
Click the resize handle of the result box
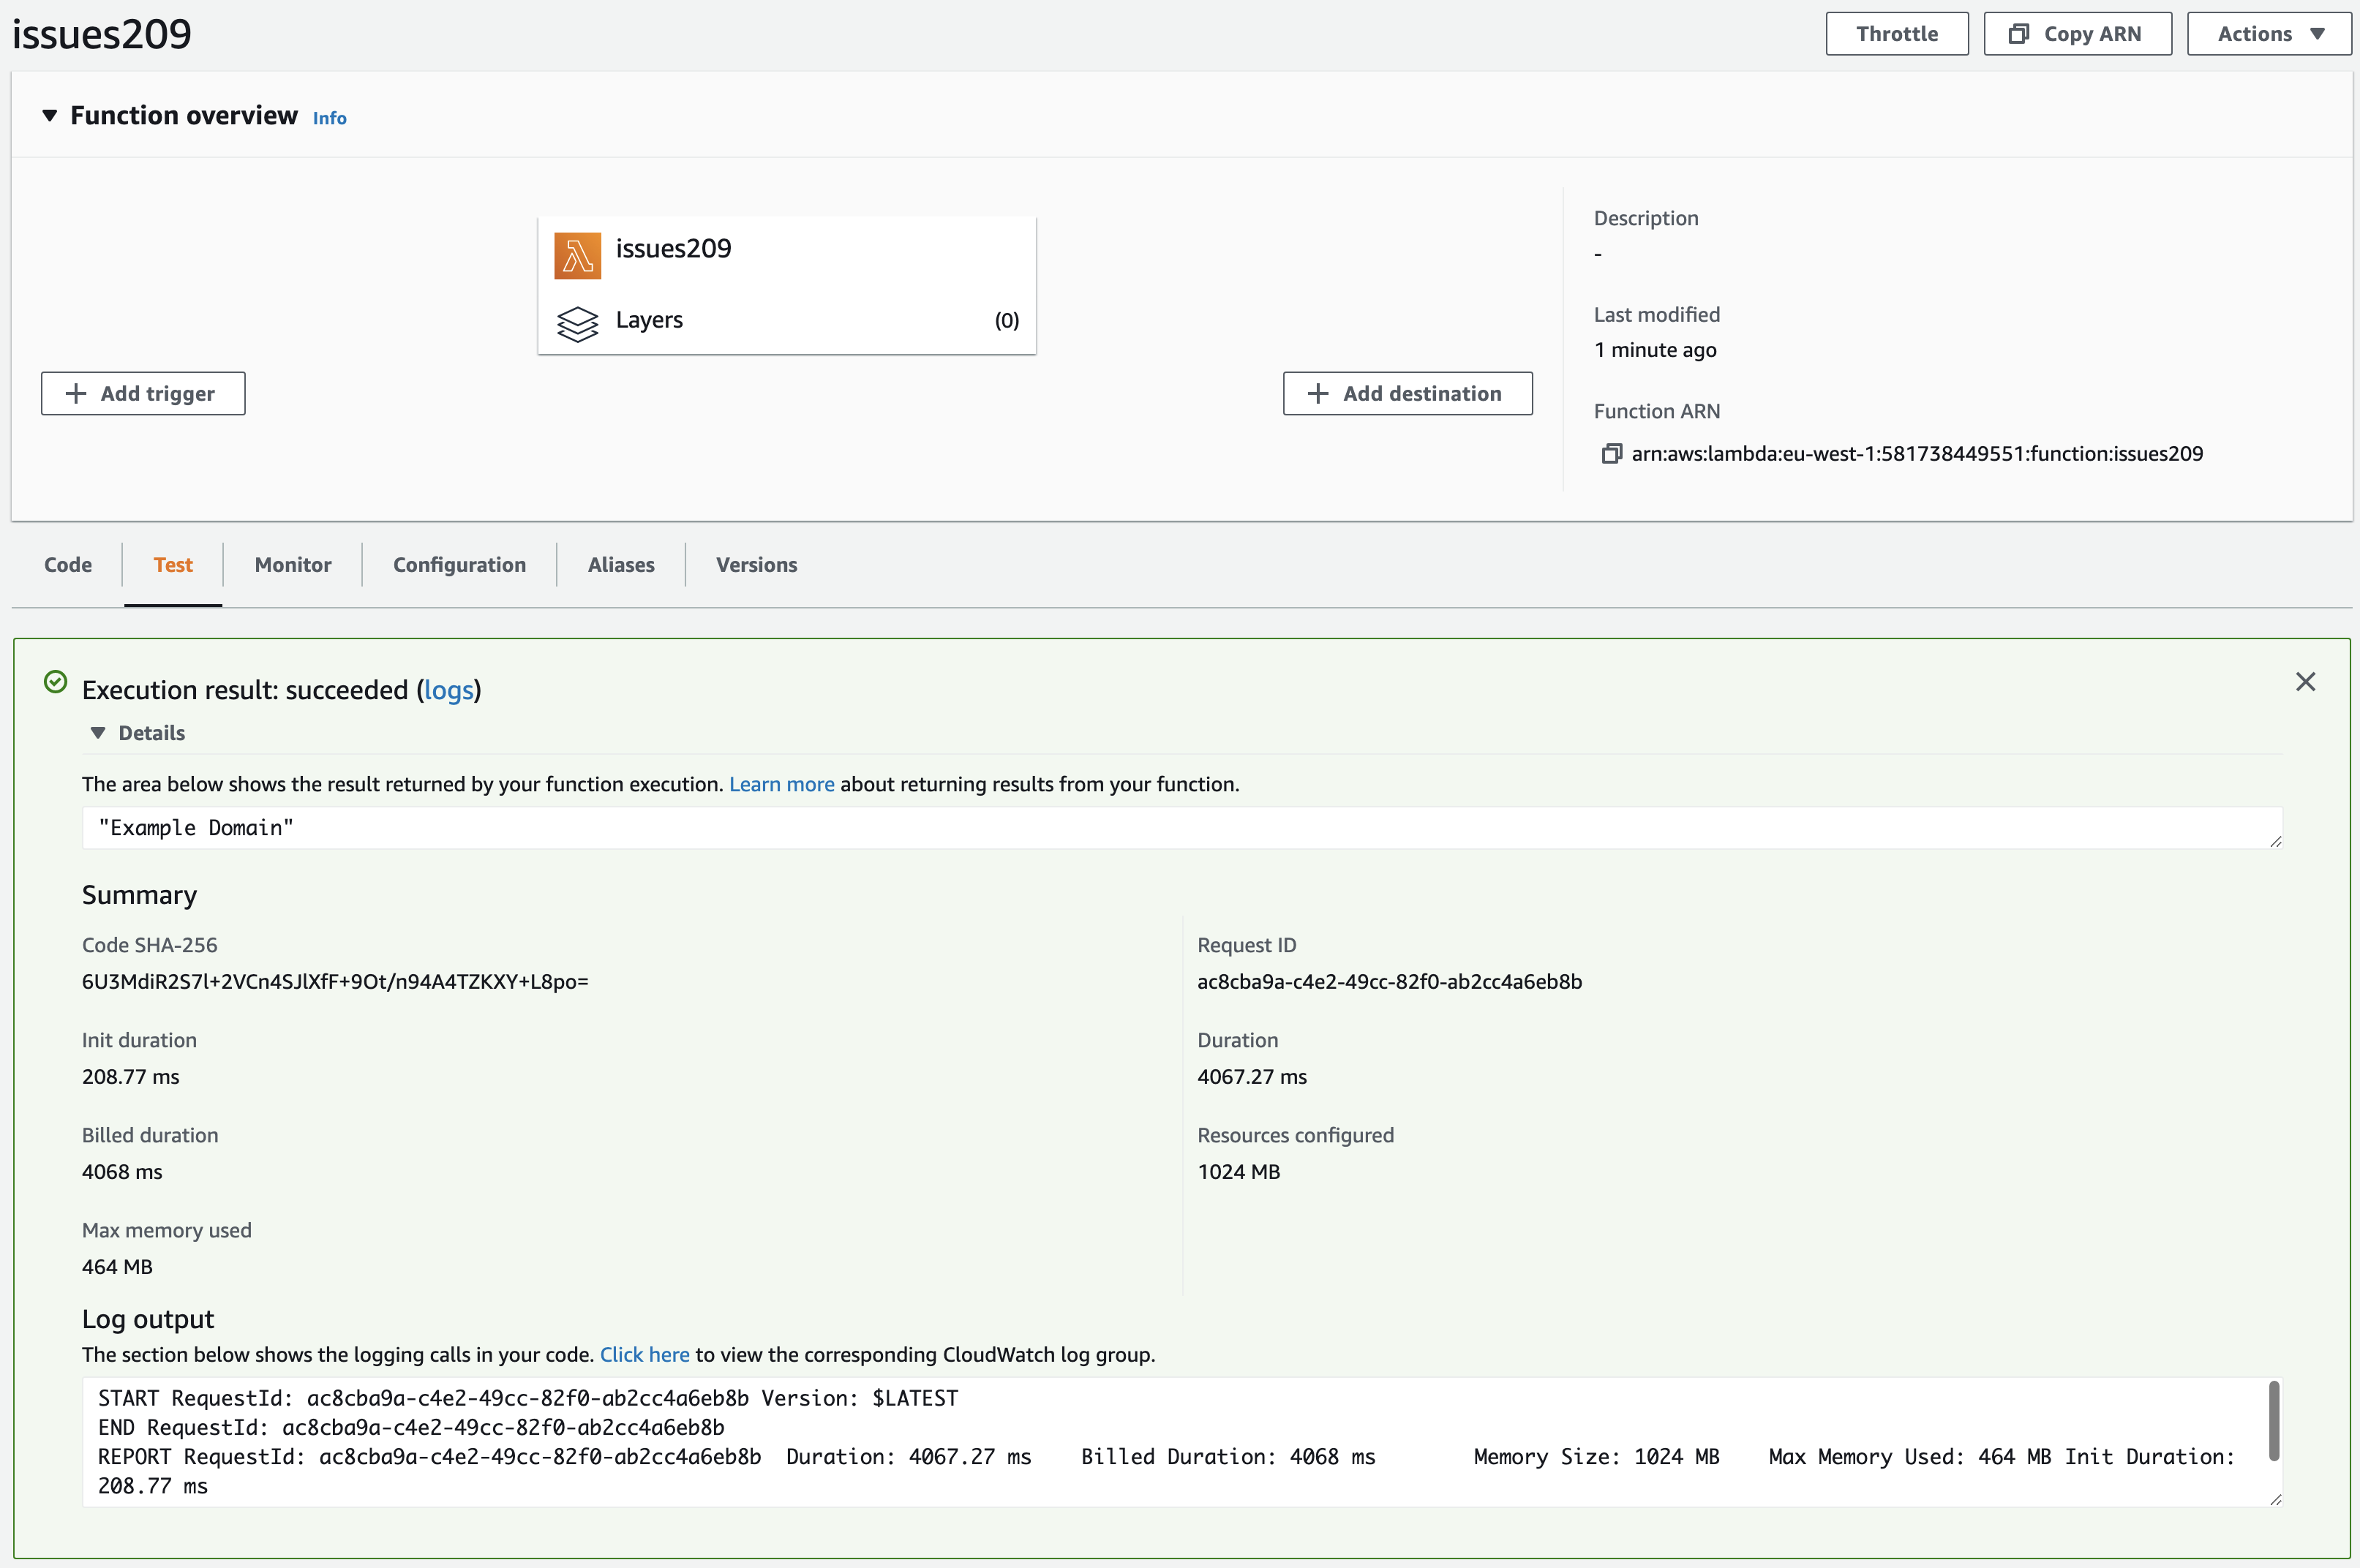[x=2276, y=842]
